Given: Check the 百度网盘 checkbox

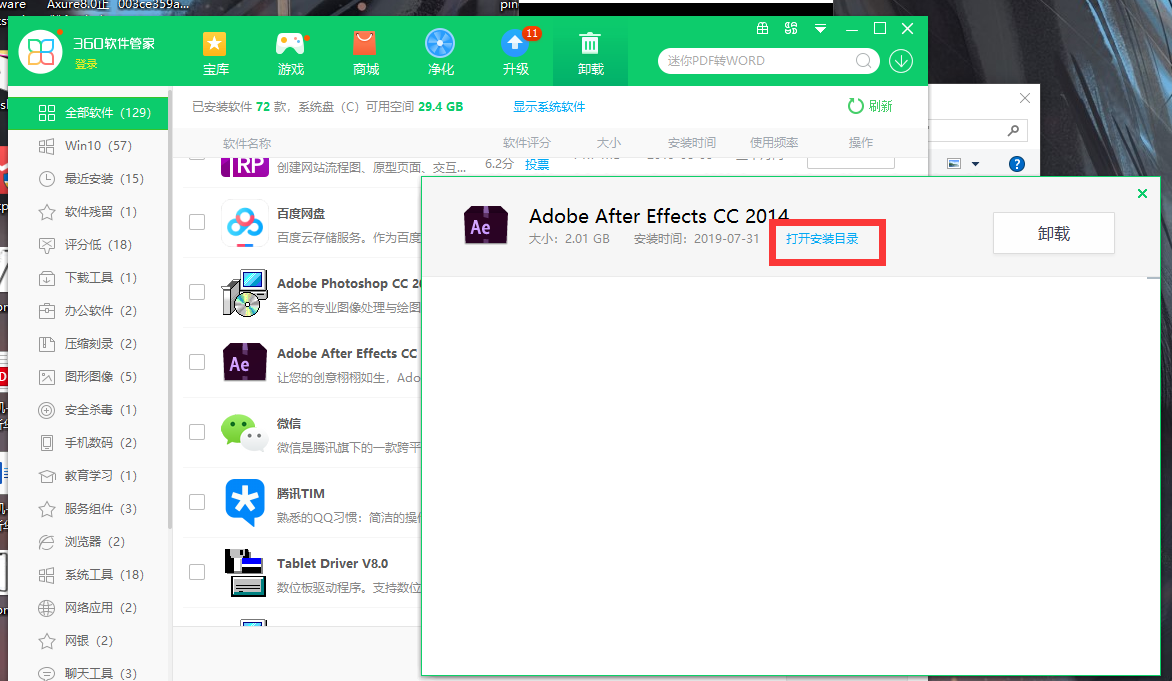Looking at the screenshot, I should point(197,222).
